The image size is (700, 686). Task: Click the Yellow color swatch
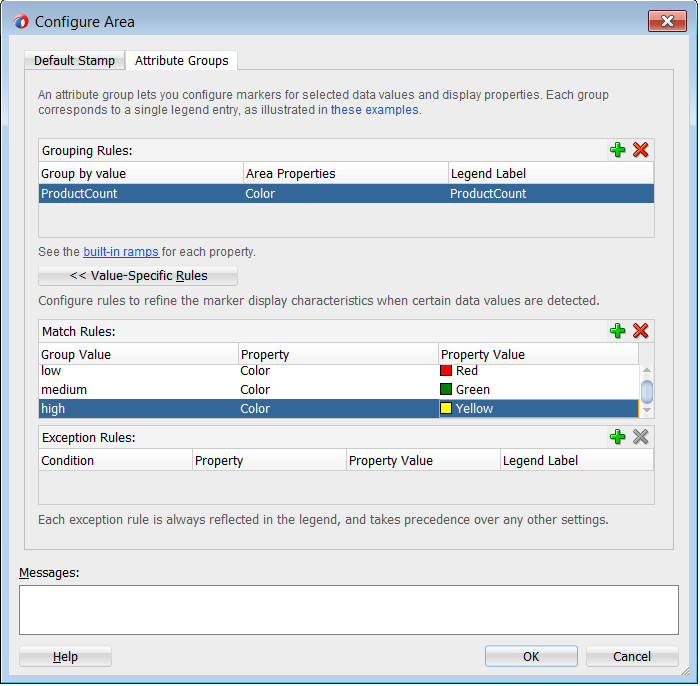pyautogui.click(x=446, y=408)
